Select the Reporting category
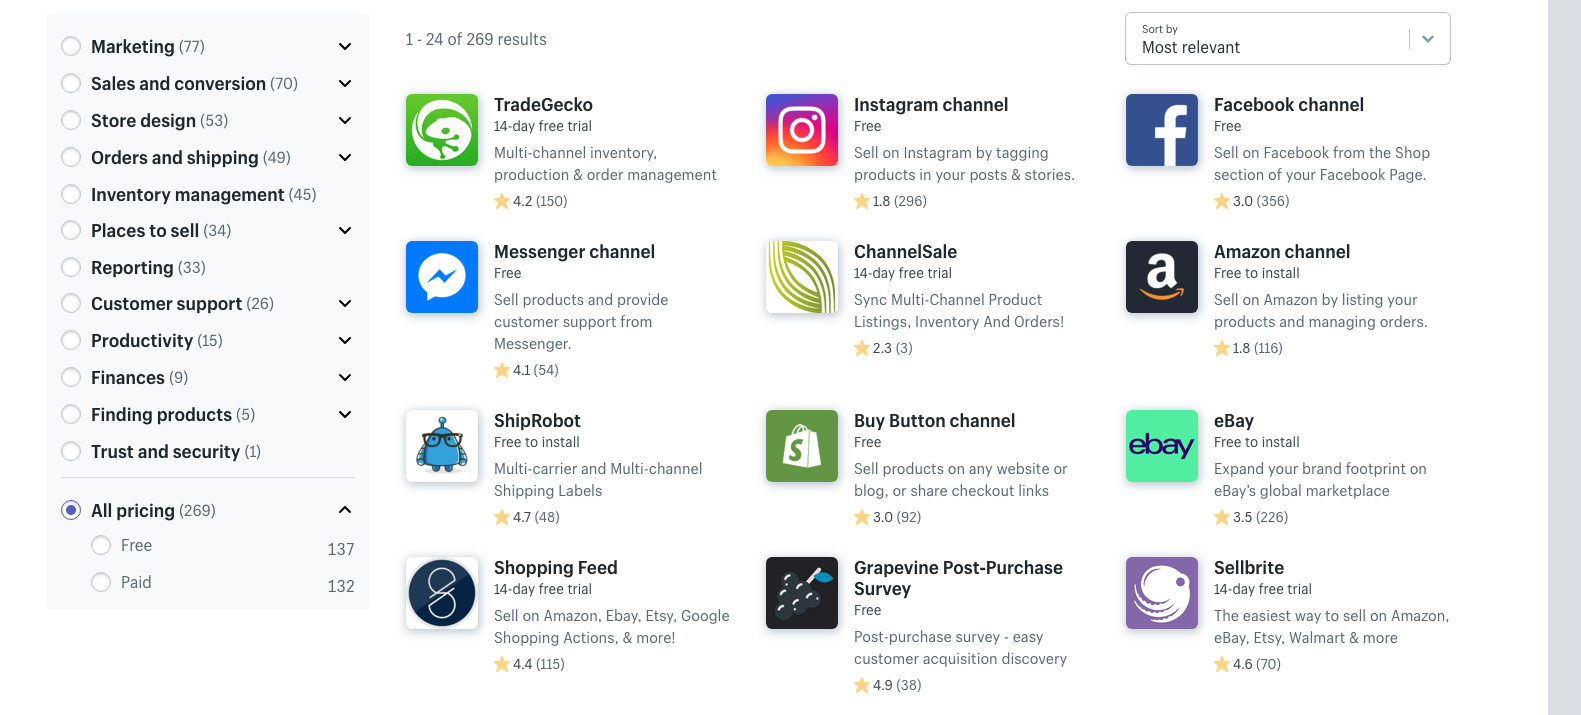1581x715 pixels. [x=71, y=267]
